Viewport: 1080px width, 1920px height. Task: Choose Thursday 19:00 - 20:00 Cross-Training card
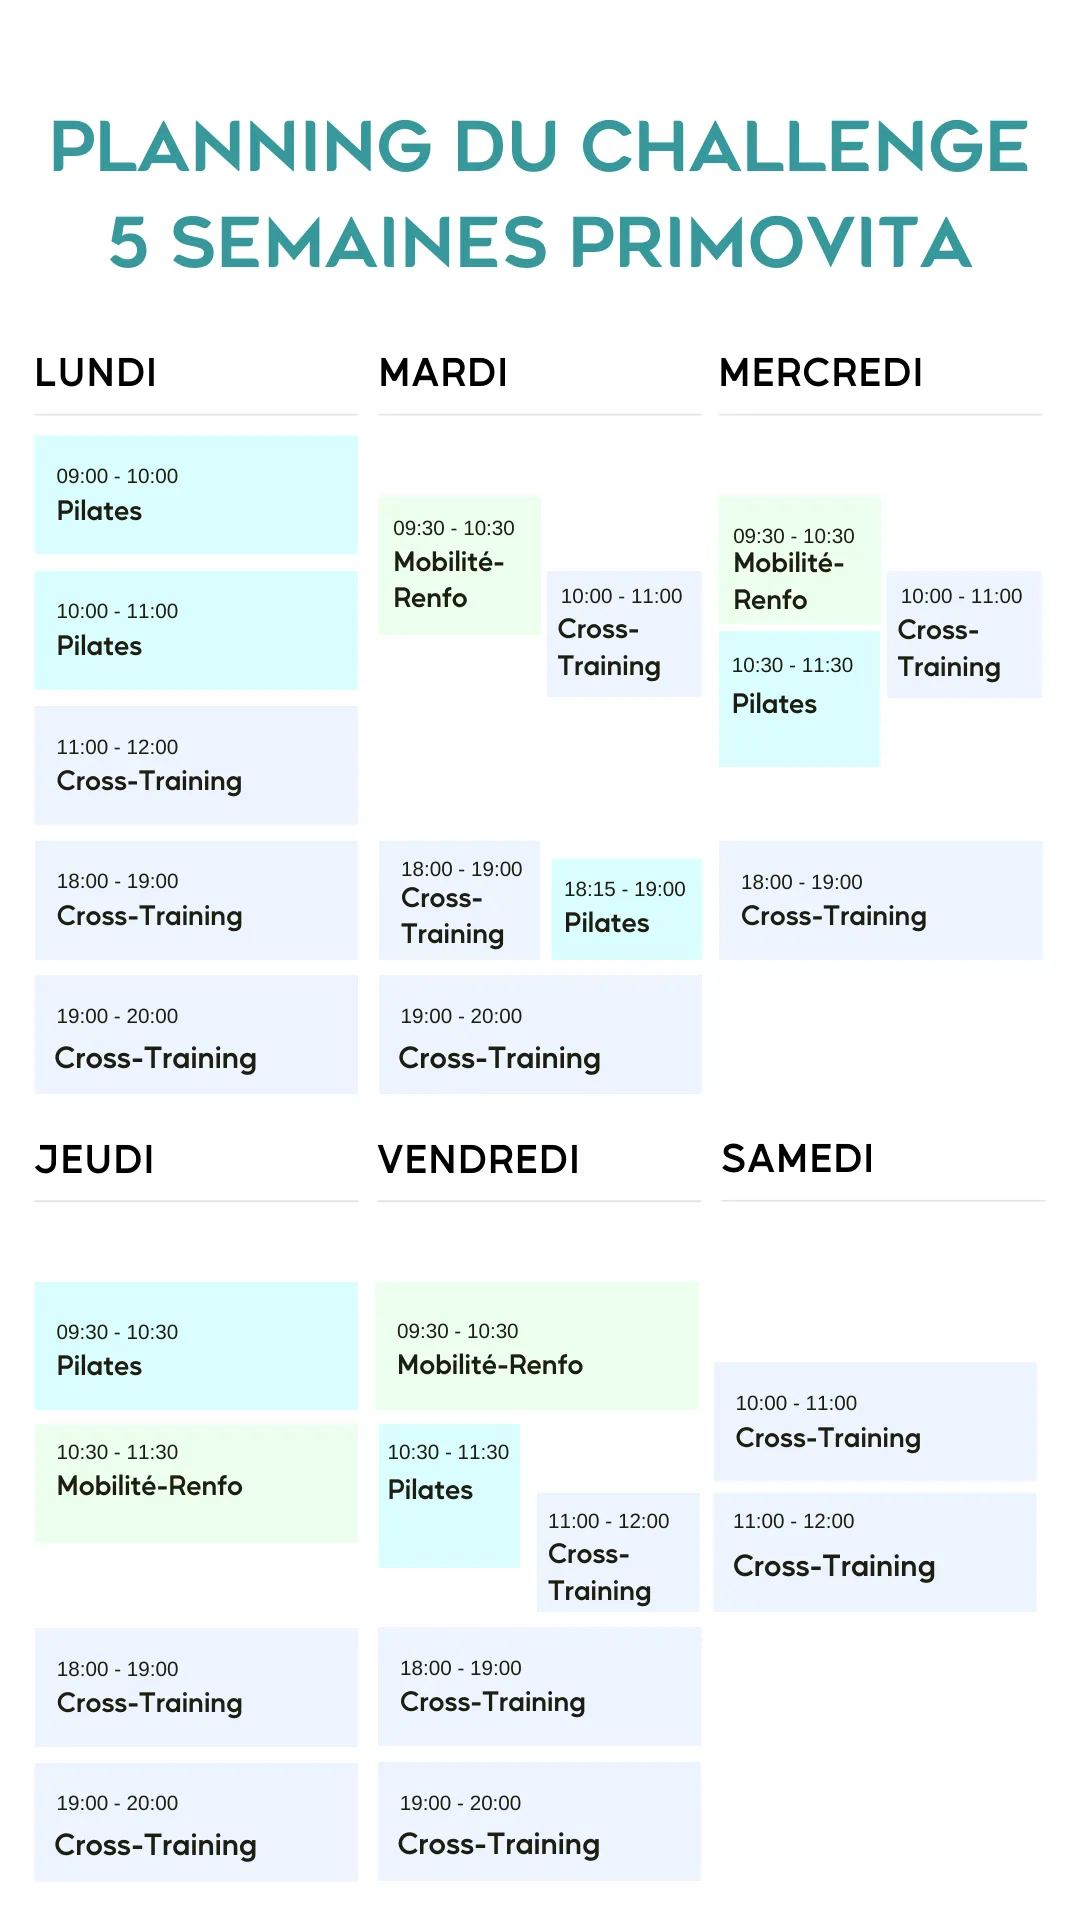pyautogui.click(x=196, y=1822)
